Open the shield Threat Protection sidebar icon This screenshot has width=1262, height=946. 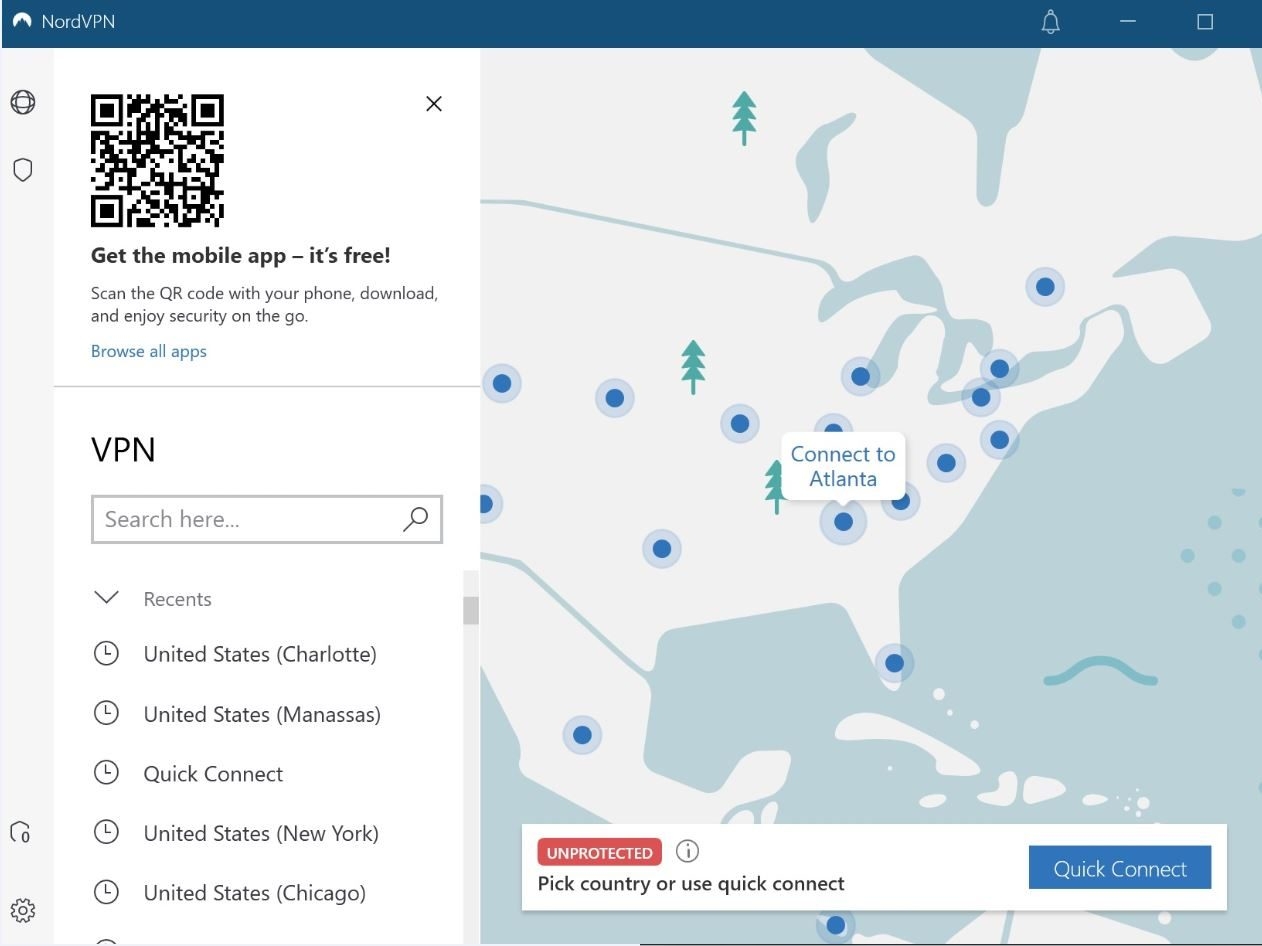point(23,170)
